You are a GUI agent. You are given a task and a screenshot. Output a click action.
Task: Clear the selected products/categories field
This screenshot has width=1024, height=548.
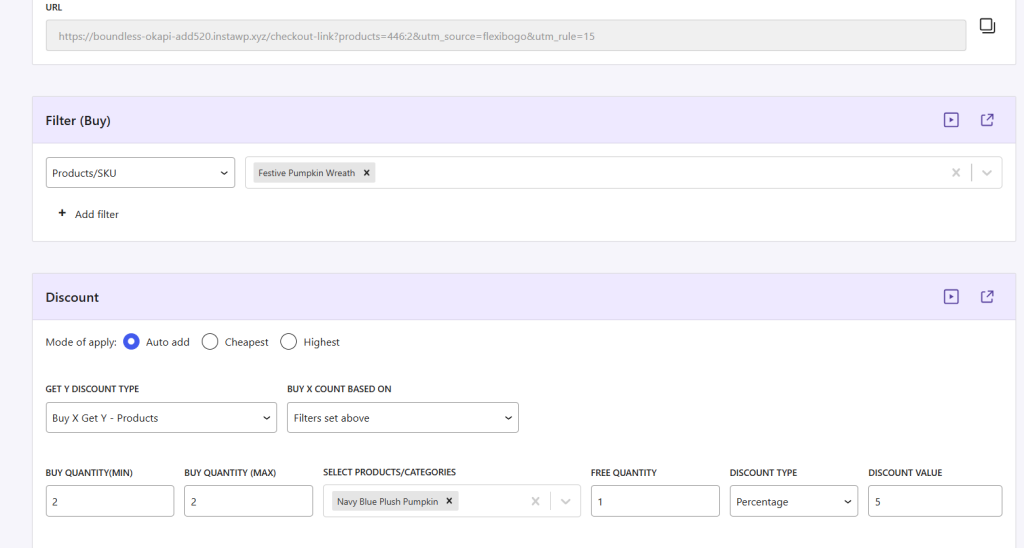click(x=536, y=502)
